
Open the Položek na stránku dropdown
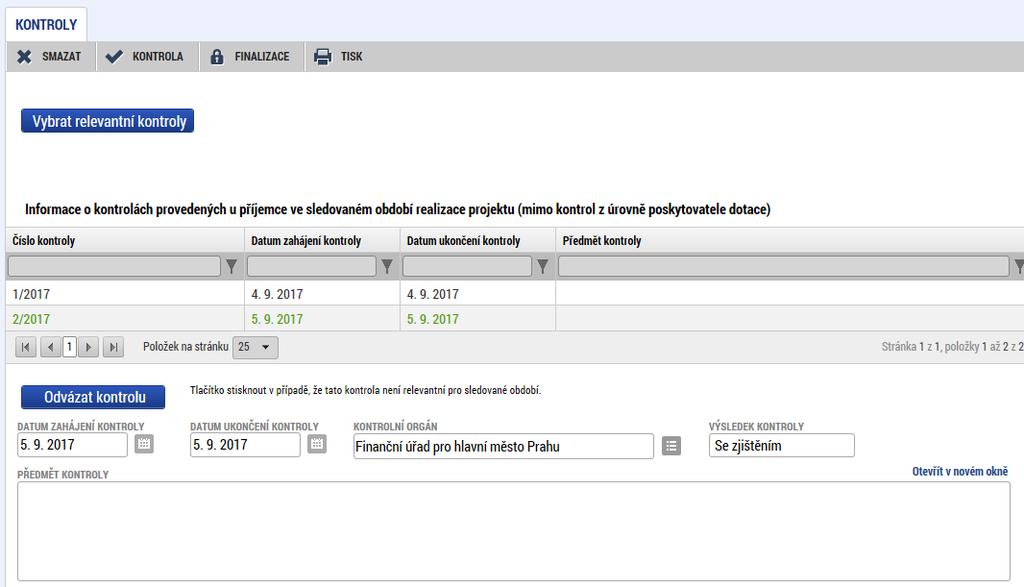[255, 347]
